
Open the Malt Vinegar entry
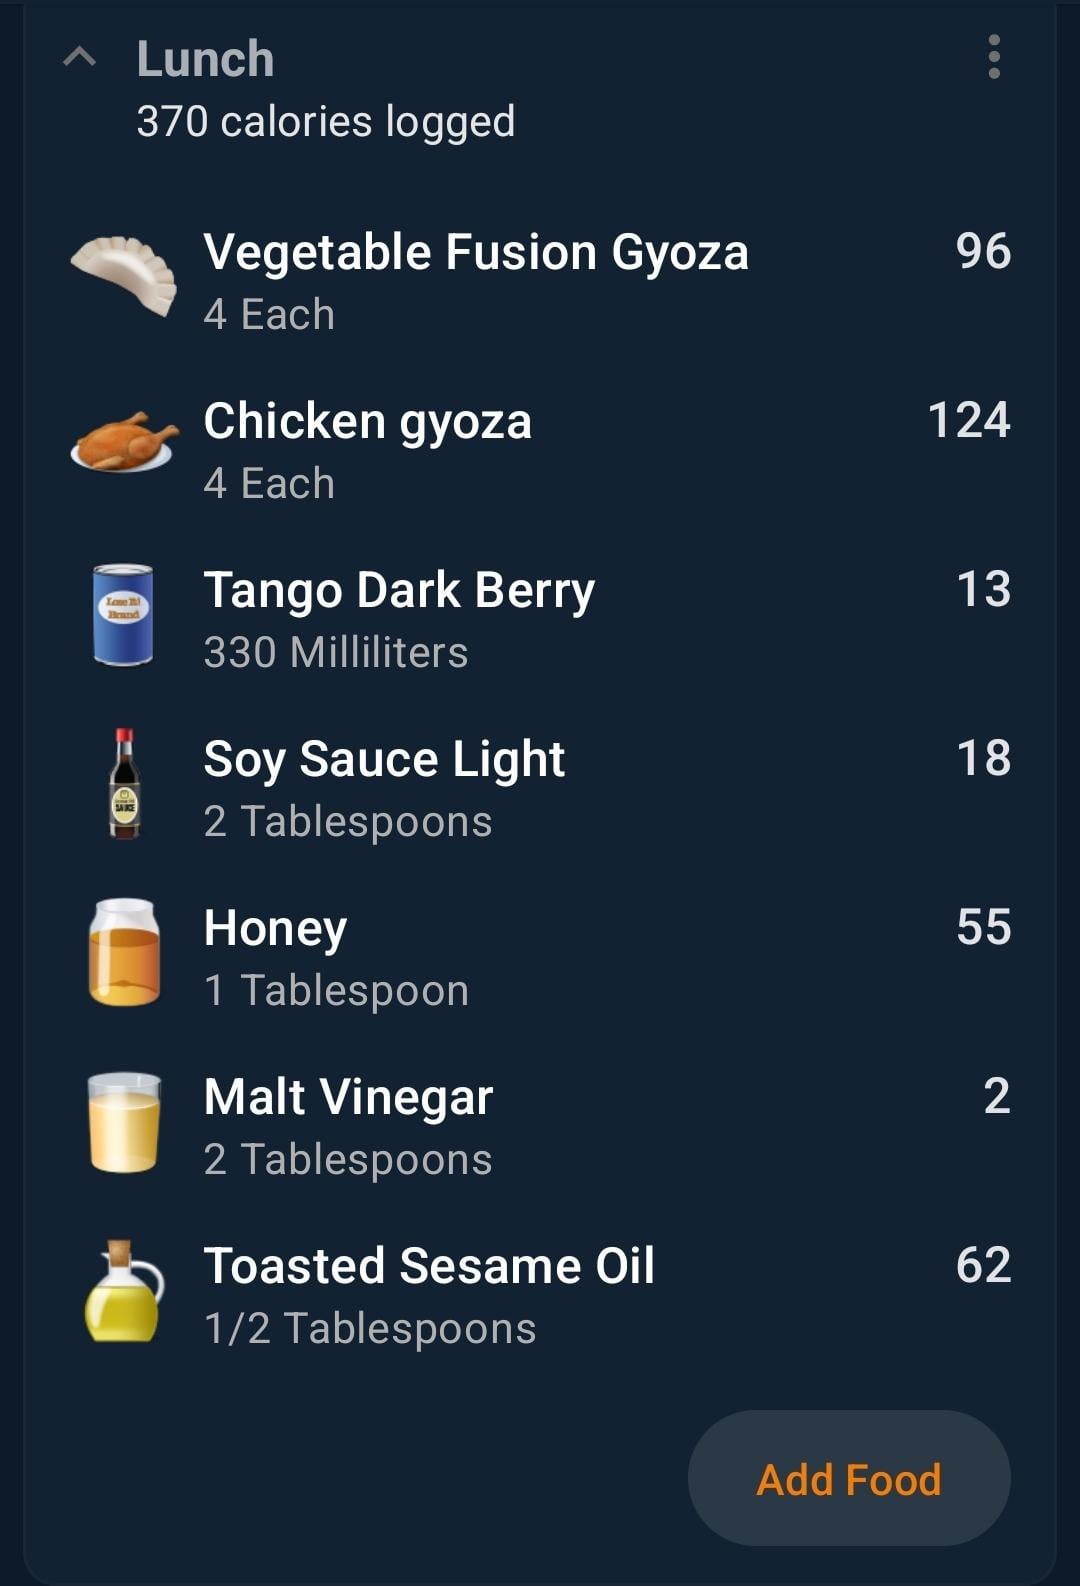[540, 1126]
